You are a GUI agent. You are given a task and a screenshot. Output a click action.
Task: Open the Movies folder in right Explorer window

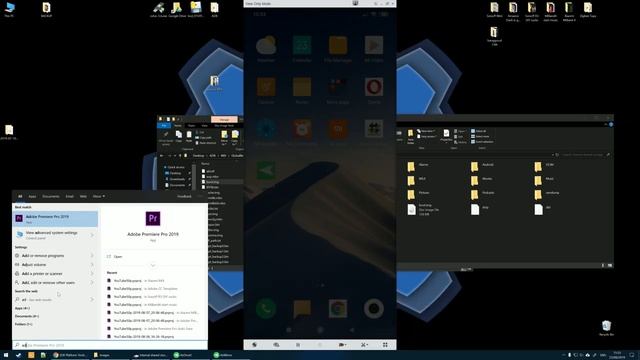[x=482, y=180]
